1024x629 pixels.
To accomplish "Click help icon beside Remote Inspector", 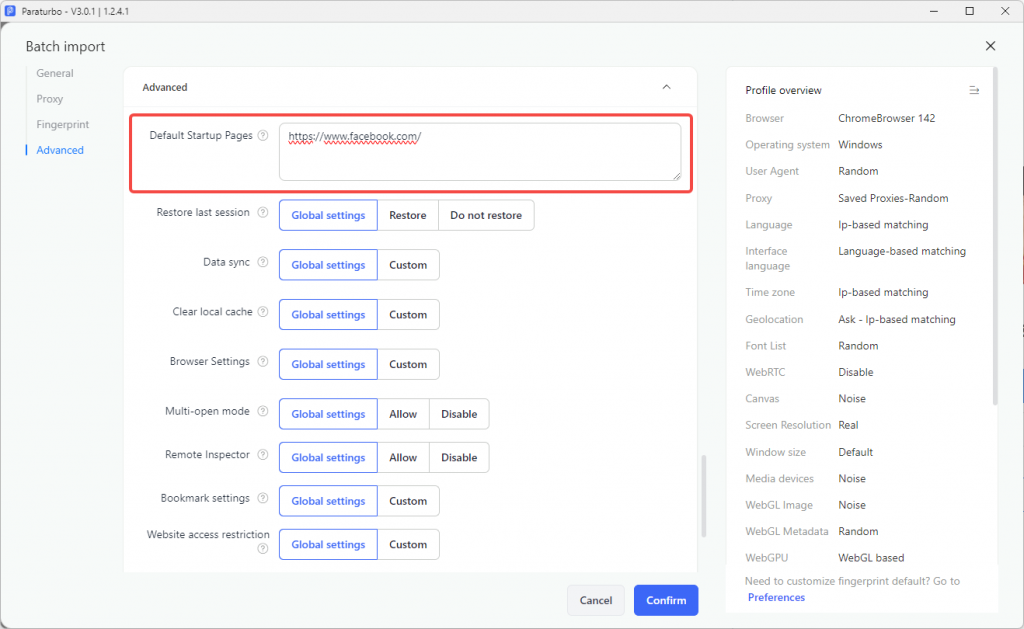I will pyautogui.click(x=263, y=455).
